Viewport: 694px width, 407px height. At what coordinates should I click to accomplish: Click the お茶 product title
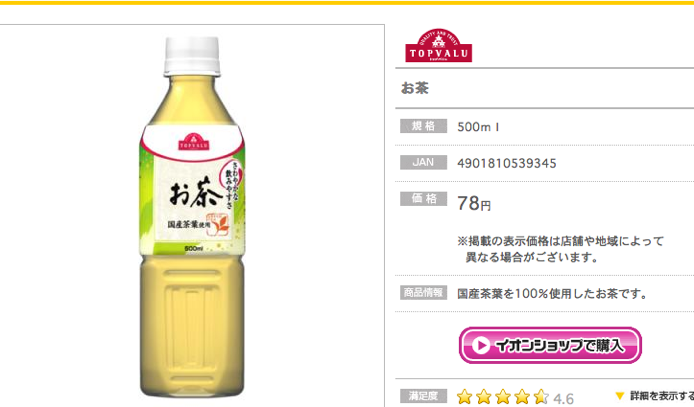pyautogui.click(x=415, y=88)
